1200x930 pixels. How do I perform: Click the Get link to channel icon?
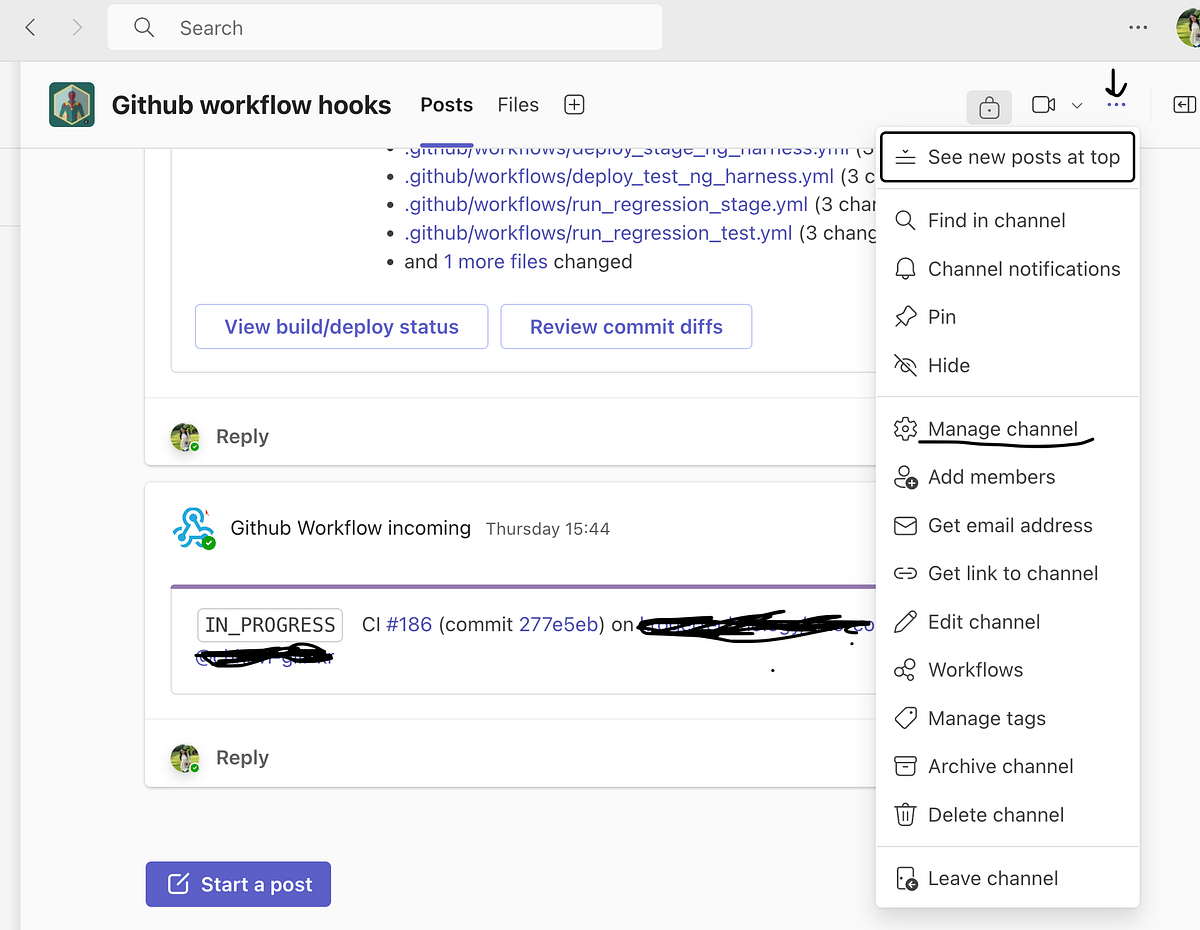(x=905, y=573)
